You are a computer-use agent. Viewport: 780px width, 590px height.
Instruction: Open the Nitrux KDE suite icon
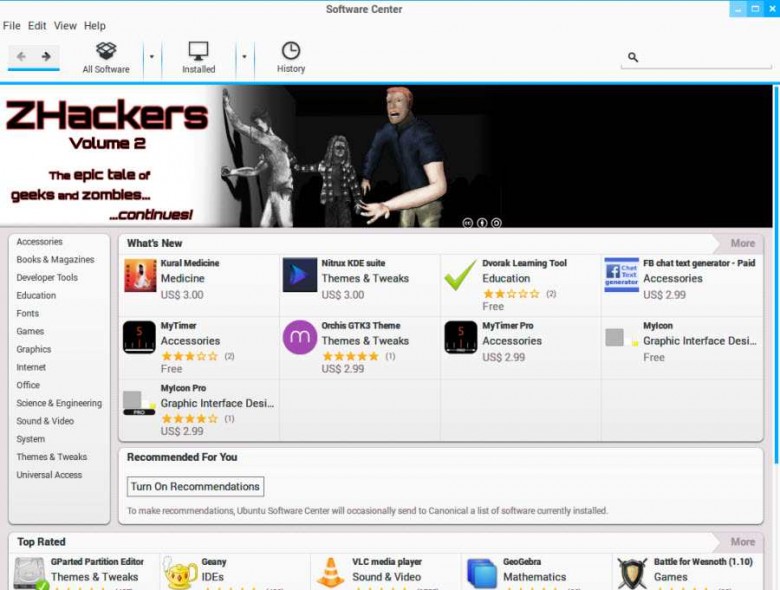(x=300, y=275)
